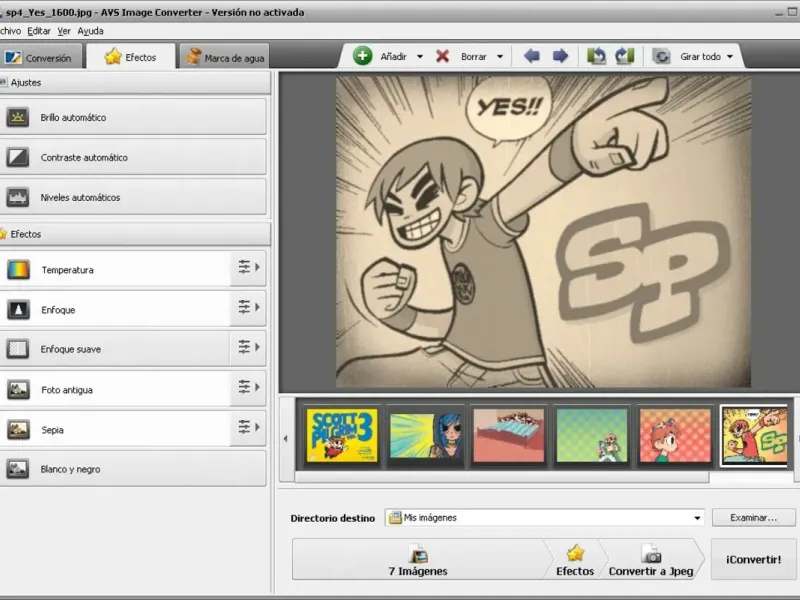Image resolution: width=800 pixels, height=600 pixels.
Task: Open the Directorio destino combo box
Action: (x=544, y=517)
